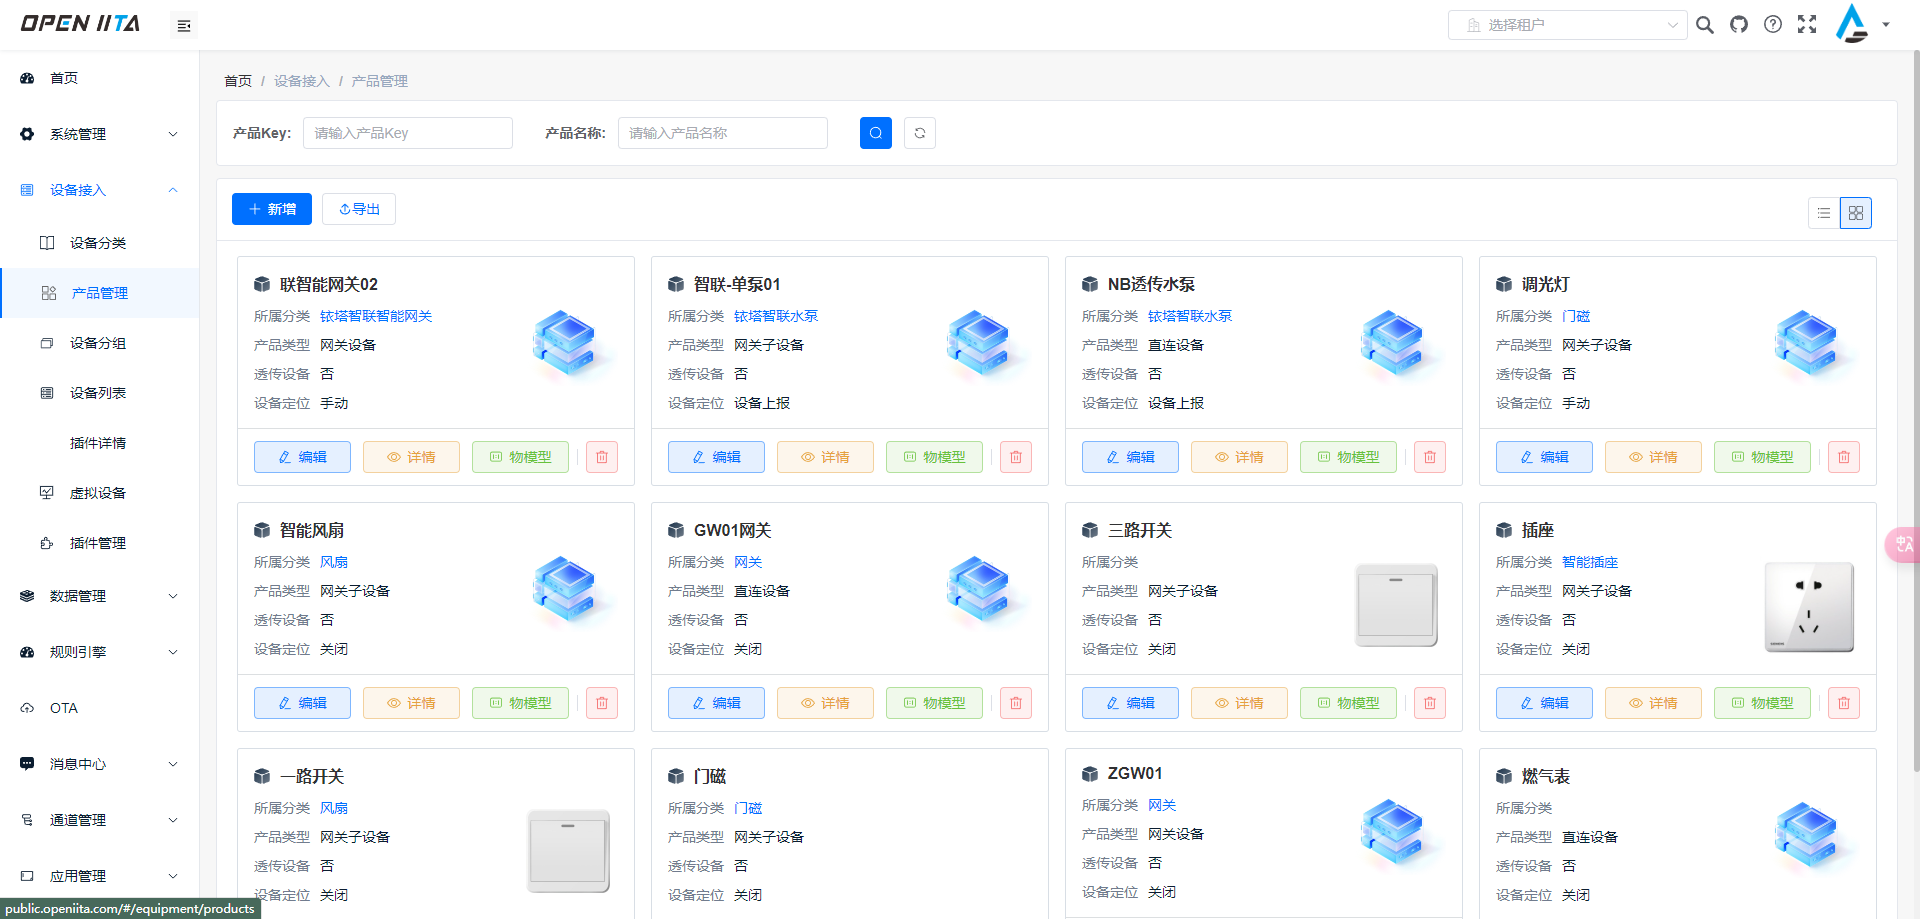The image size is (1920, 919).
Task: Click the refresh icon next to search
Action: coord(919,132)
